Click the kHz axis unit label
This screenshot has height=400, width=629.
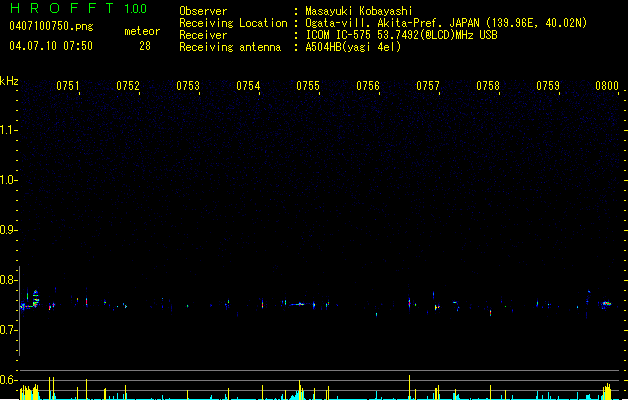tap(9, 81)
